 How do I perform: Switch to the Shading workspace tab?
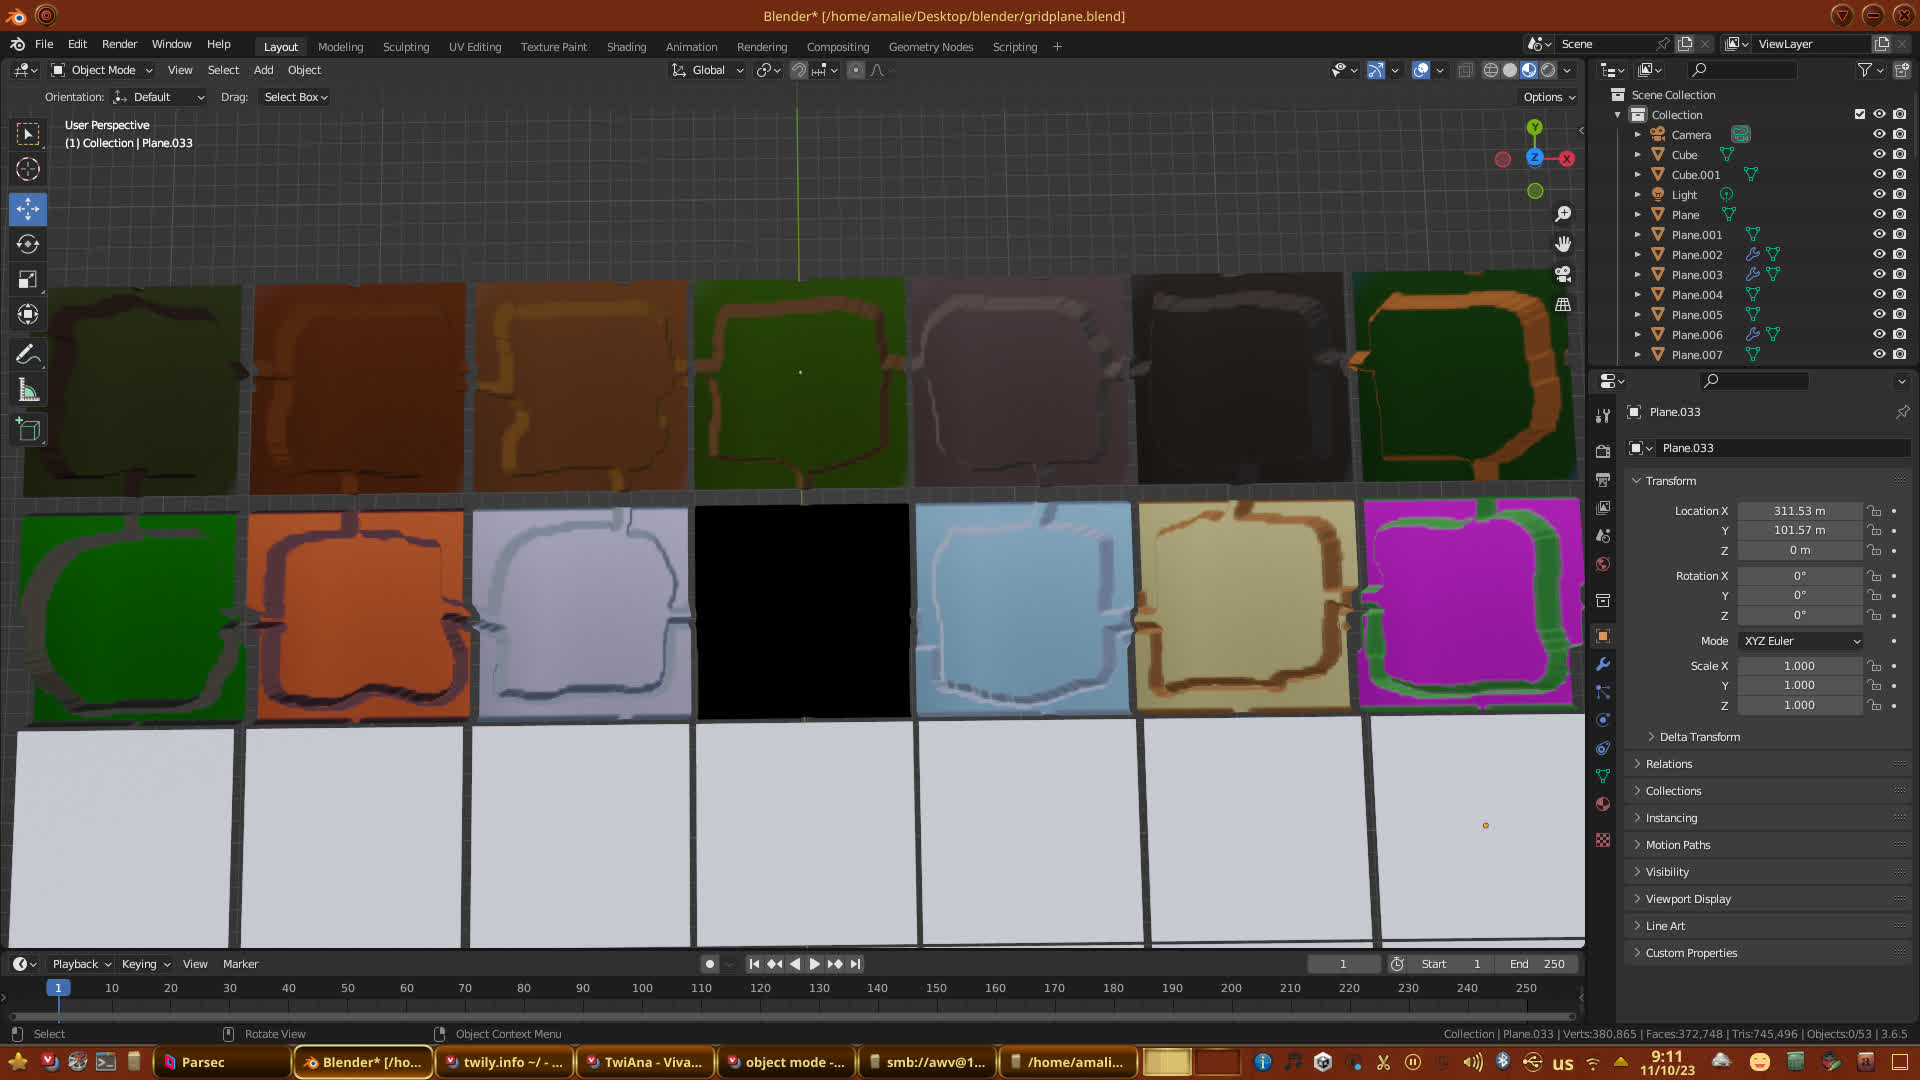coord(626,47)
